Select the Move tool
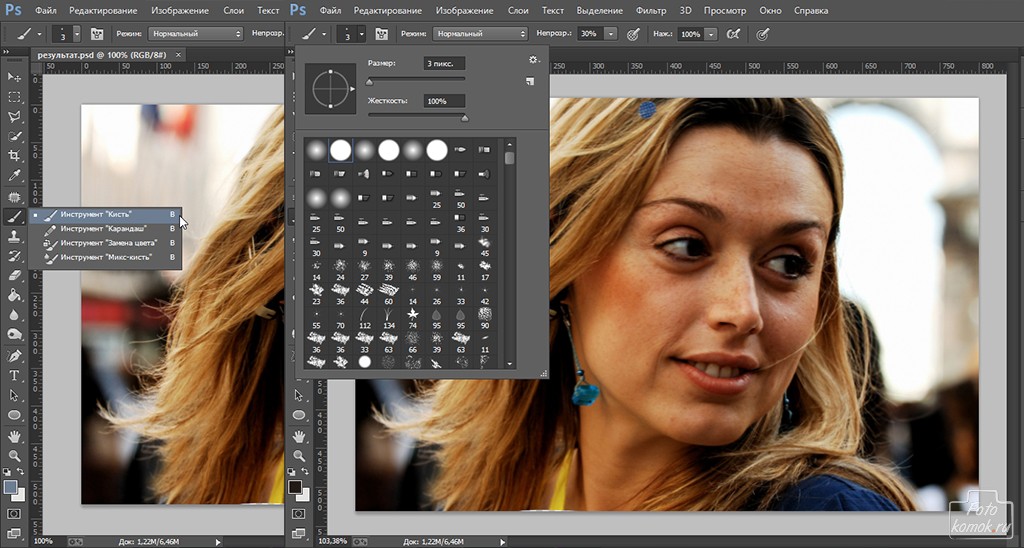The width and height of the screenshot is (1024, 548). (15, 77)
